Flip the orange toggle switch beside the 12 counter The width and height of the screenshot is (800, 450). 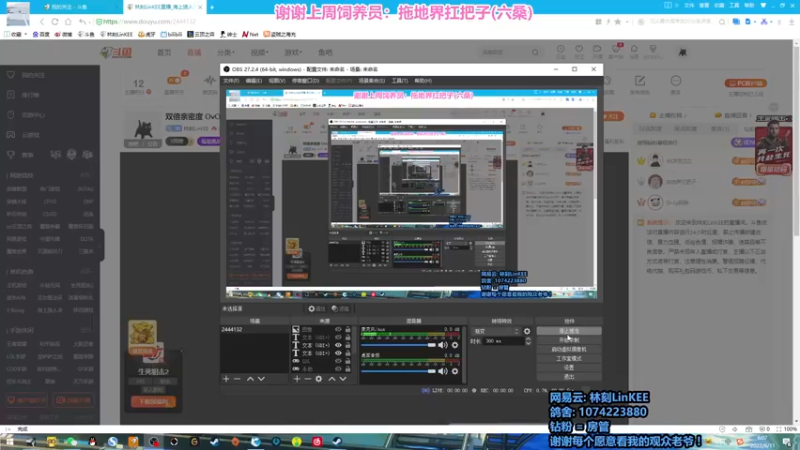(x=174, y=81)
